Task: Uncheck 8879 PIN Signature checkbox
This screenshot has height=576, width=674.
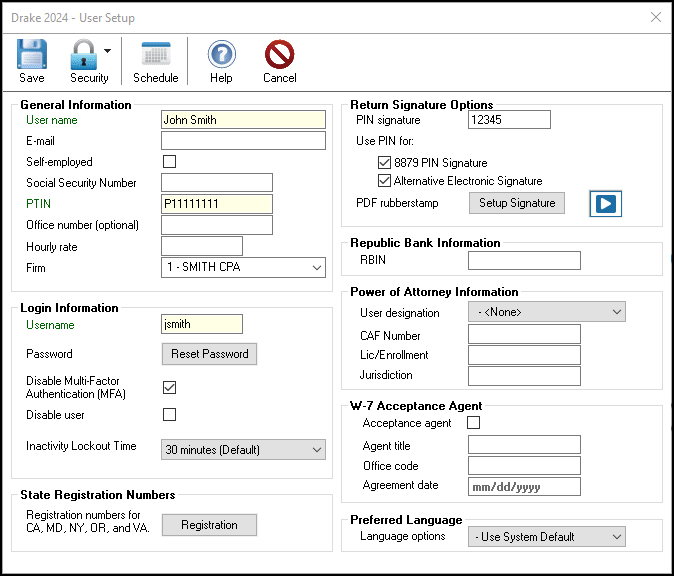Action: [384, 162]
